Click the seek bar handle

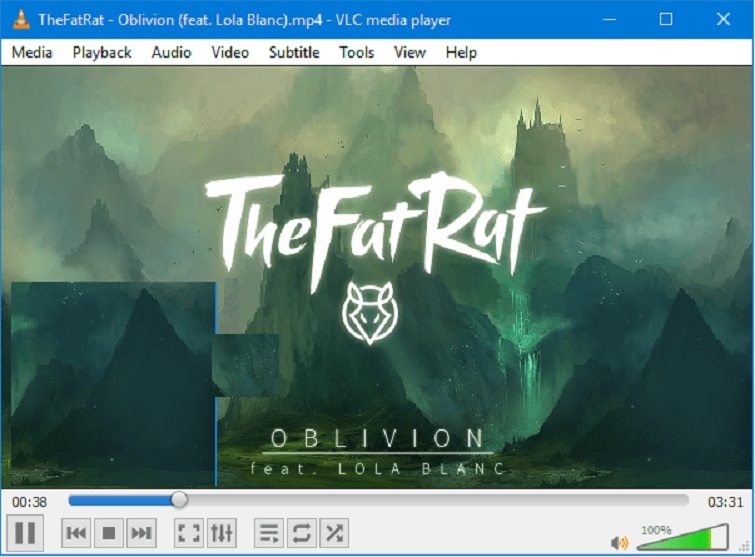(179, 500)
